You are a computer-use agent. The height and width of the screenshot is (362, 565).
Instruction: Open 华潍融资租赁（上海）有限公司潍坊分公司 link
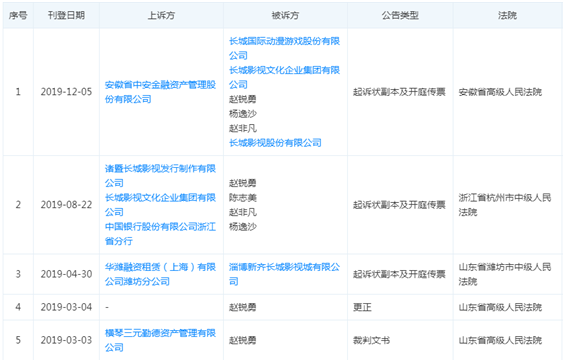point(160,274)
